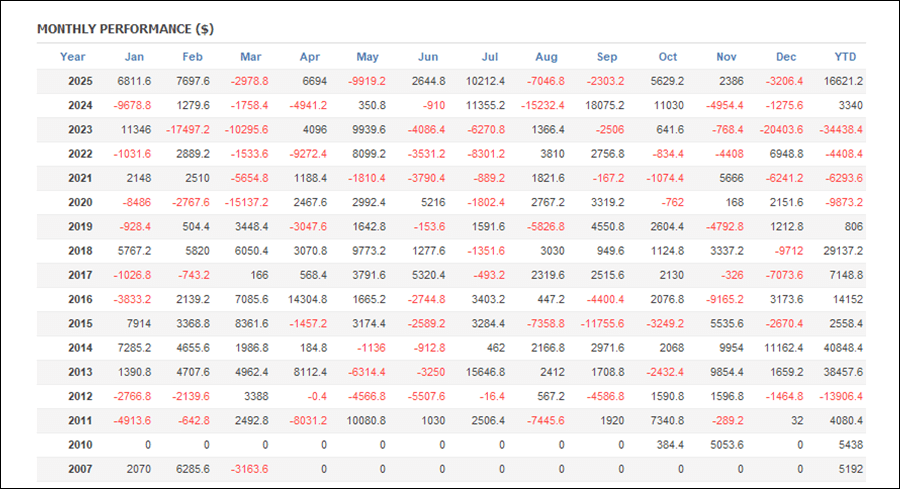Click the 2016 Apr value 14304.8
900x489 pixels.
click(306, 299)
